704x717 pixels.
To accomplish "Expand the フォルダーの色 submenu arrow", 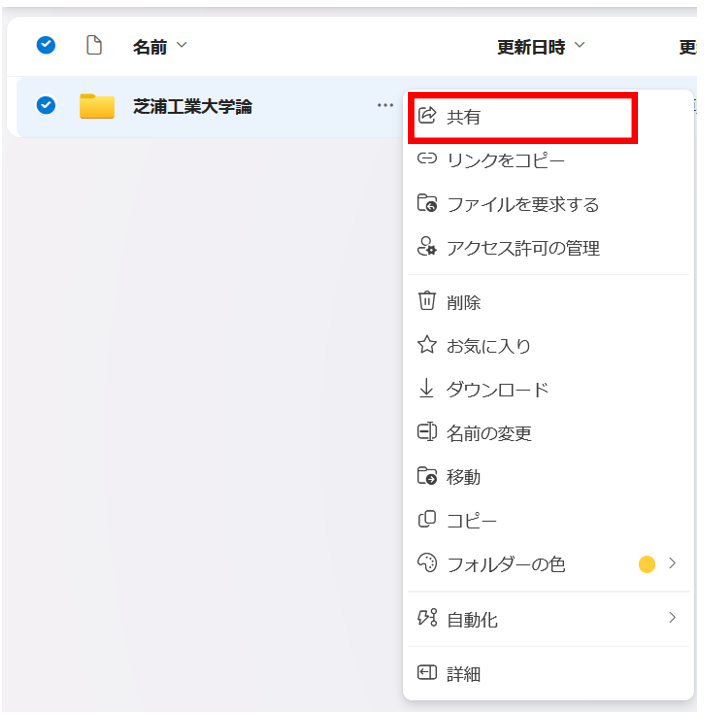I will [x=672, y=563].
